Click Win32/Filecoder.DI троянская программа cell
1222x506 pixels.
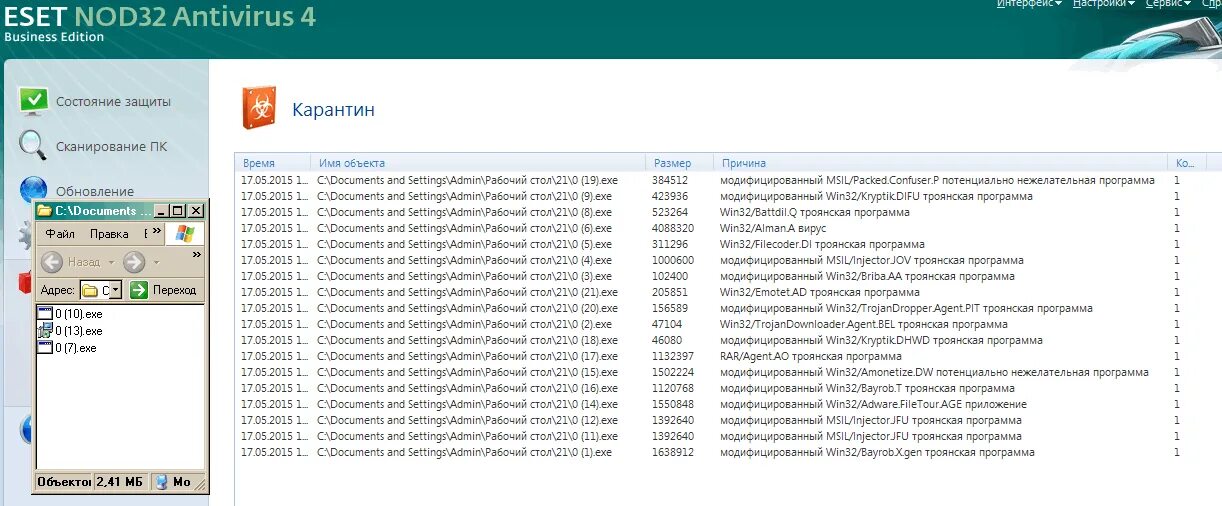tap(822, 244)
